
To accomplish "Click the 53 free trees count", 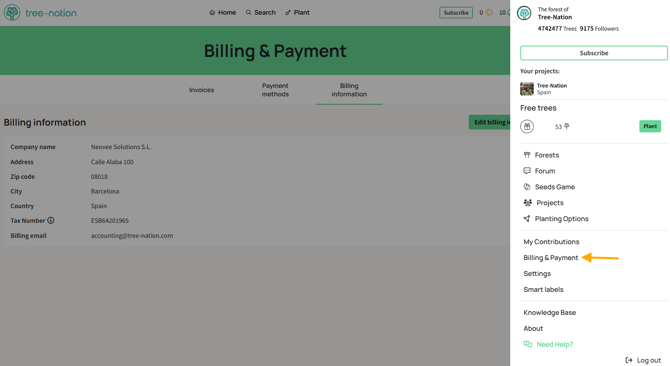I will pos(562,126).
